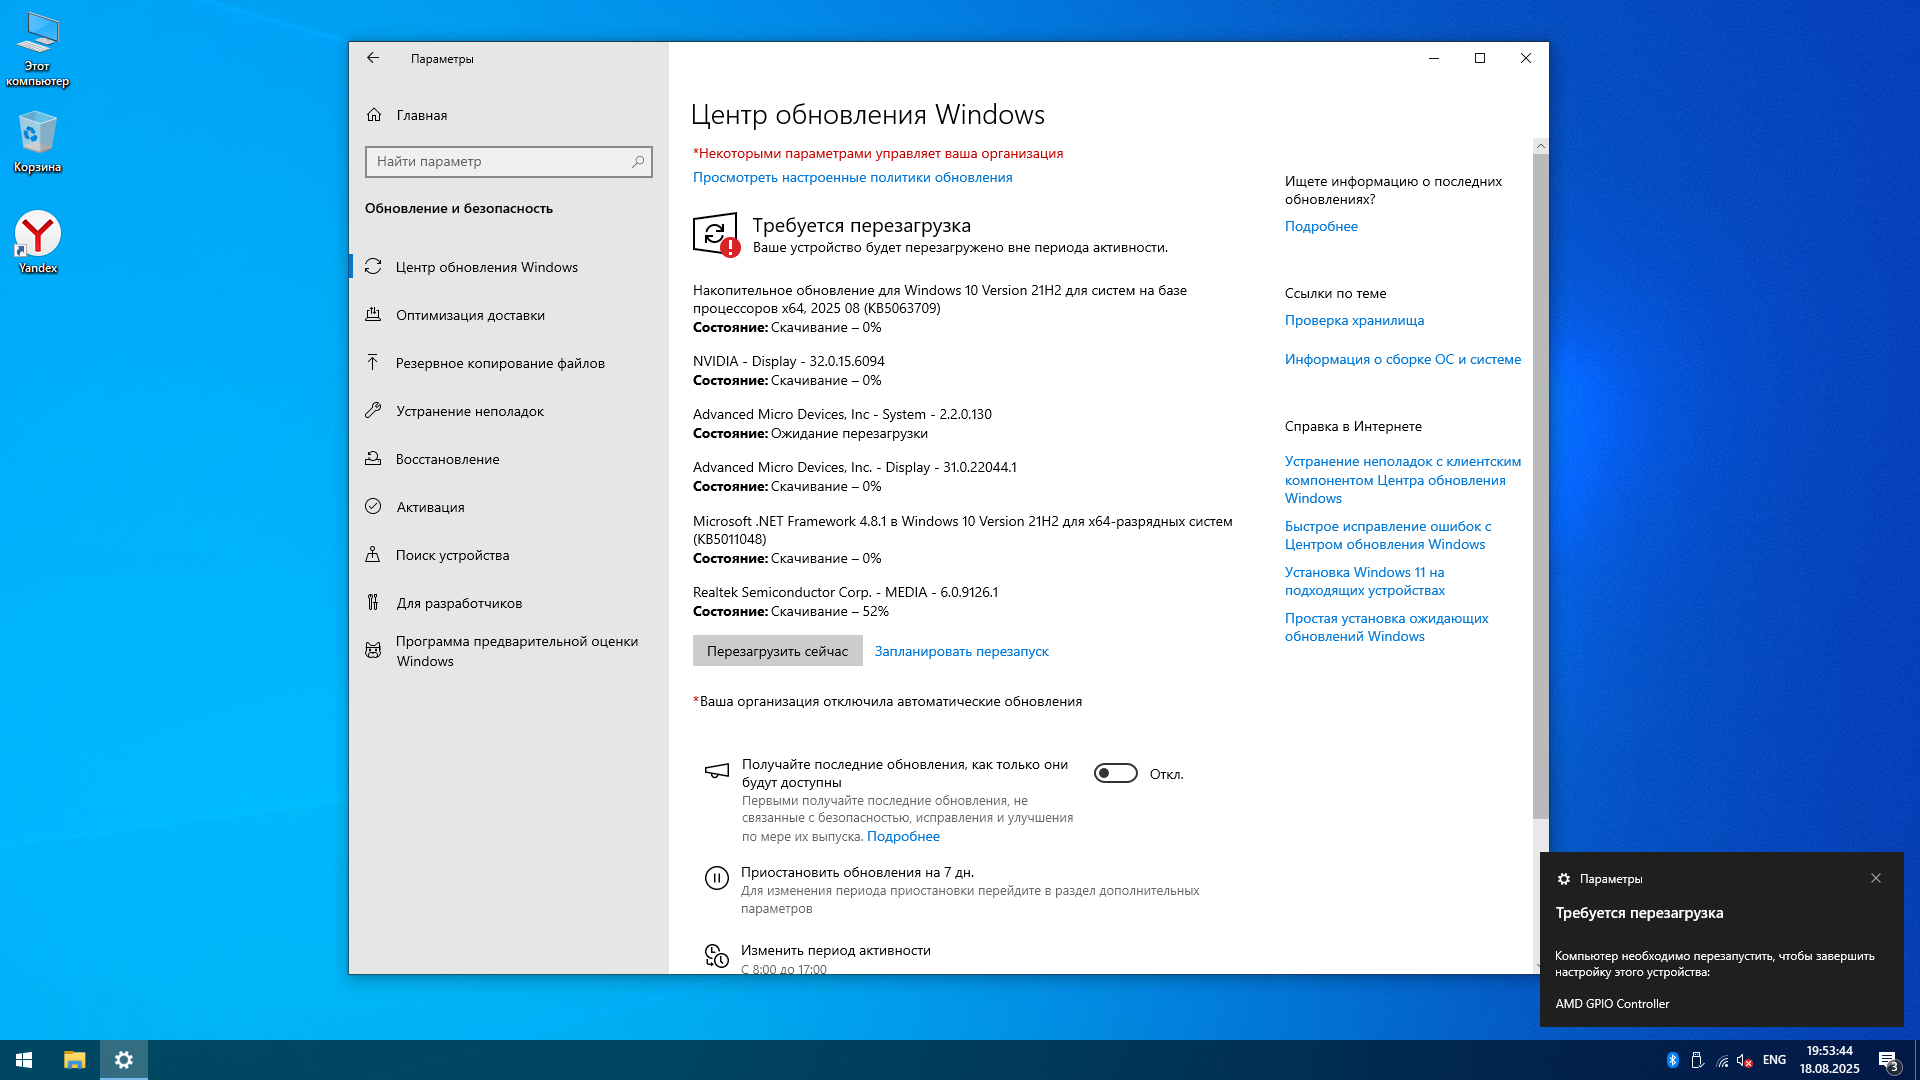Dismiss the Требуется перезагрузка notification
The width and height of the screenshot is (1920, 1080).
click(1876, 878)
